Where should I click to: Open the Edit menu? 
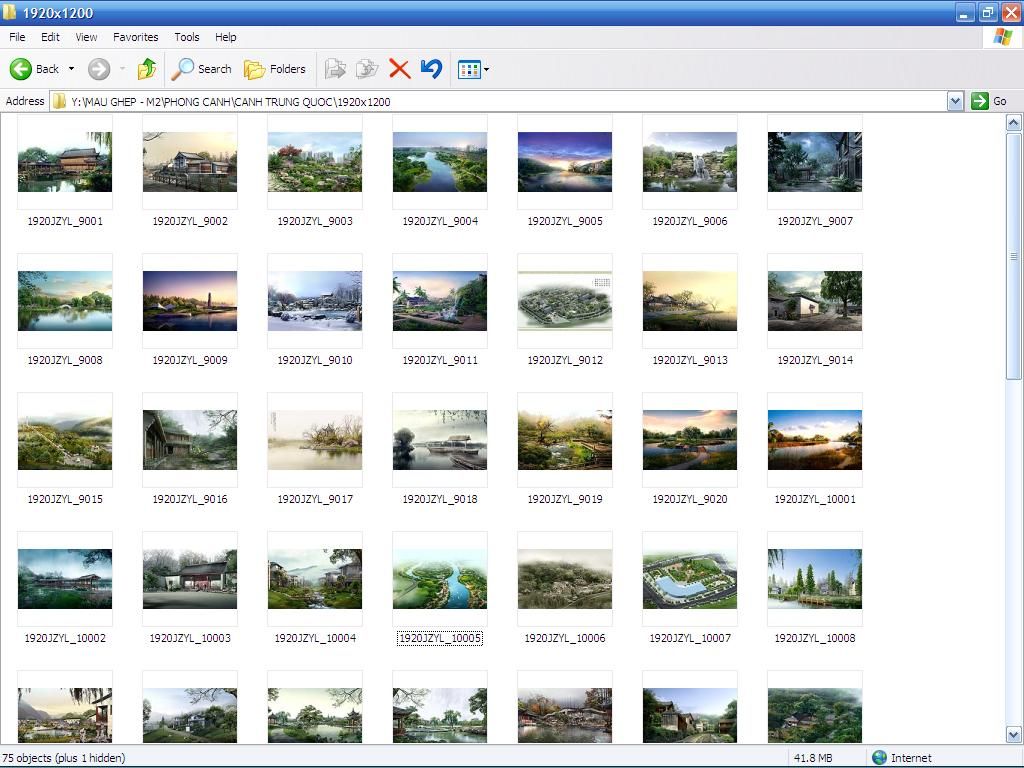[50, 37]
